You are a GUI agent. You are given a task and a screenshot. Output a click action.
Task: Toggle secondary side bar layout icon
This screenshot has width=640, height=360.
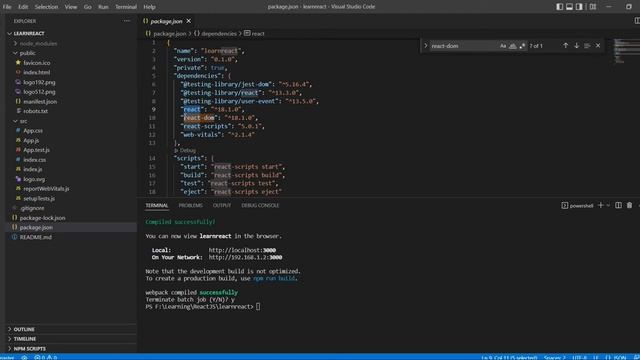579,7
